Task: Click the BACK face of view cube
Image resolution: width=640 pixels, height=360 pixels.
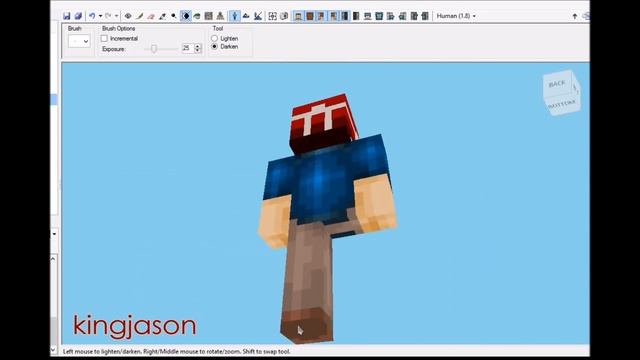Action: [557, 84]
